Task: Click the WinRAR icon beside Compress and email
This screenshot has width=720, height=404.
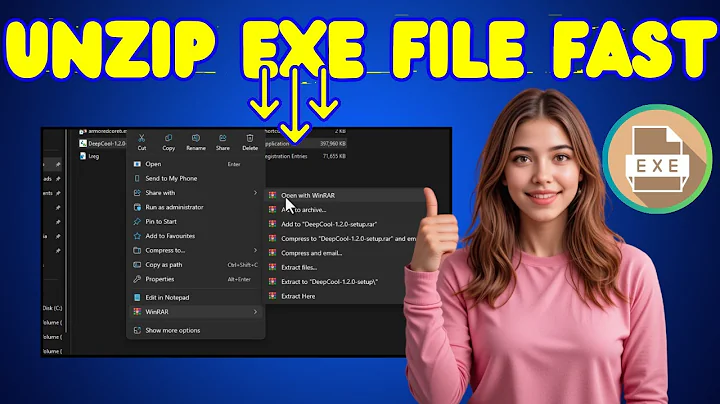Action: pos(272,253)
